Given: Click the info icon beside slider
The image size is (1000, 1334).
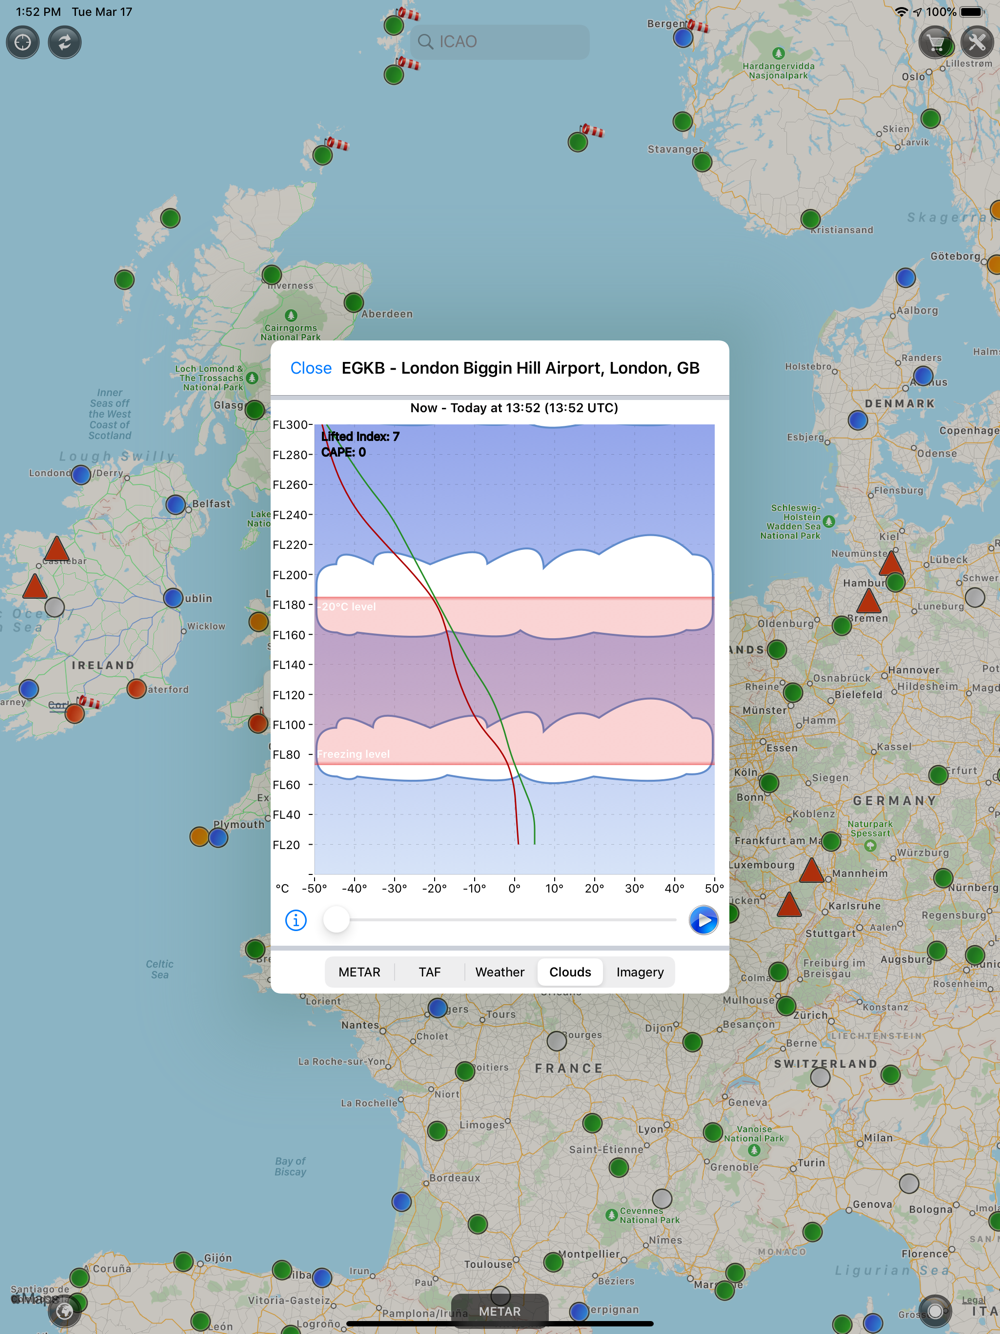Looking at the screenshot, I should point(296,920).
